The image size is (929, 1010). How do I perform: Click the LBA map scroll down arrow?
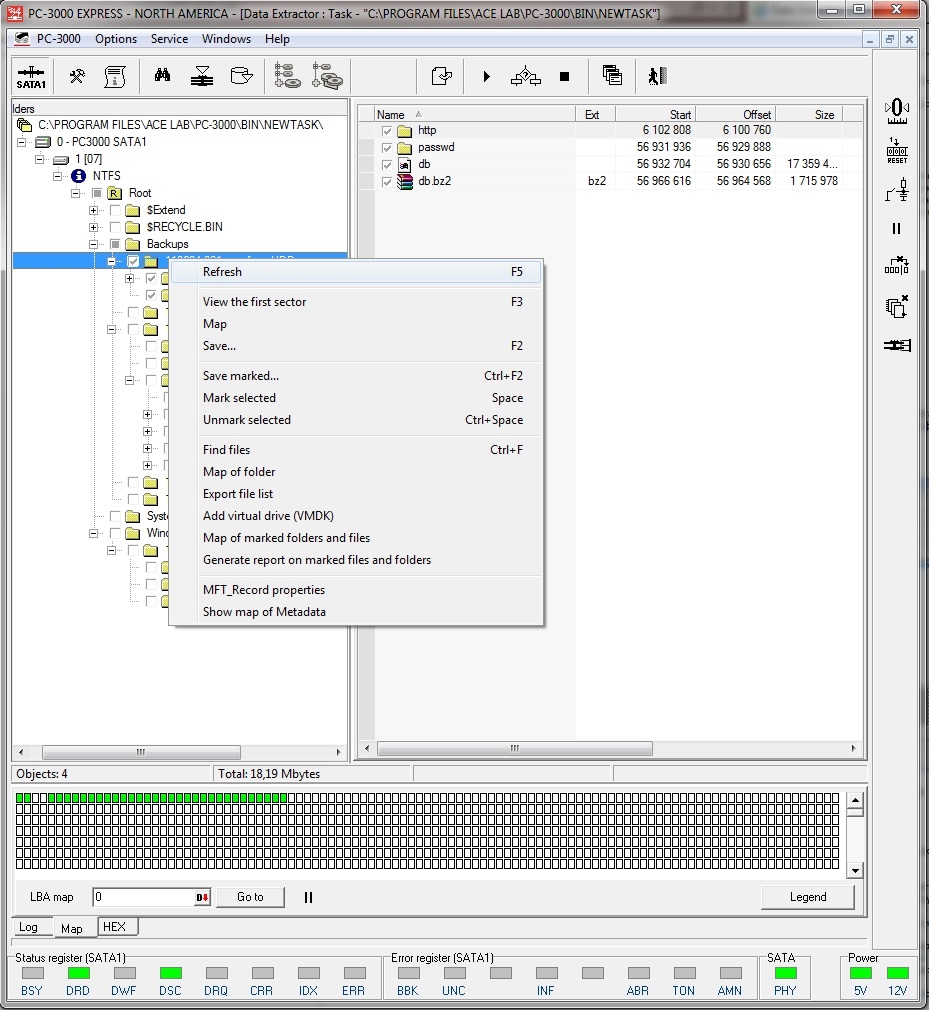[855, 871]
